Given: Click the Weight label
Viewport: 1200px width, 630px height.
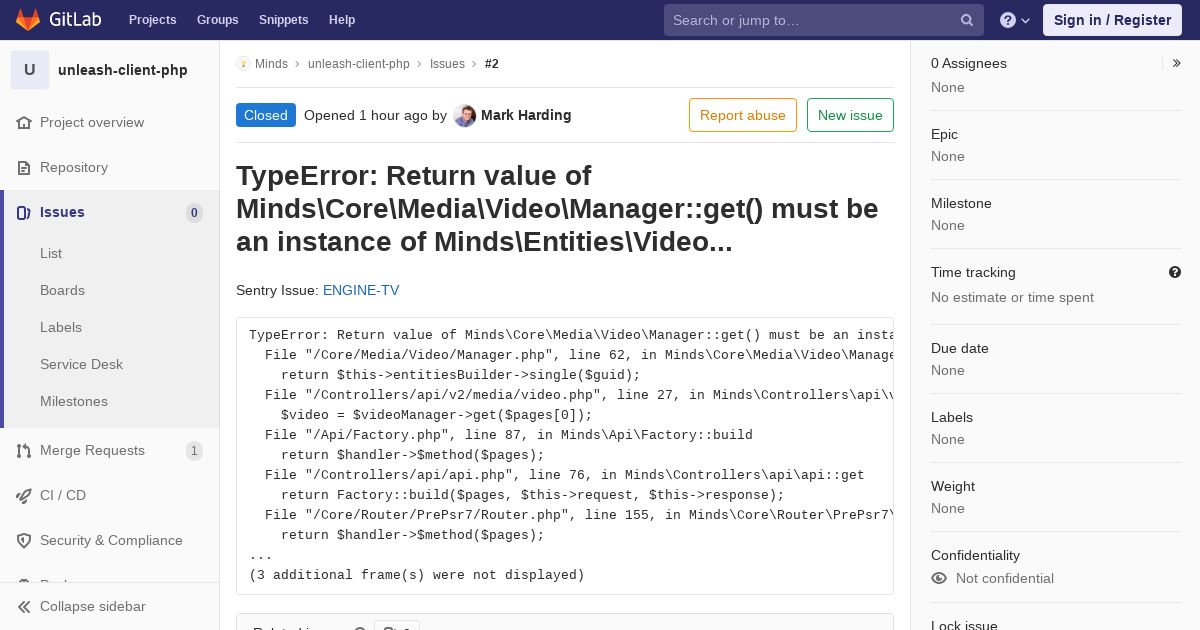Looking at the screenshot, I should pyautogui.click(x=953, y=486).
